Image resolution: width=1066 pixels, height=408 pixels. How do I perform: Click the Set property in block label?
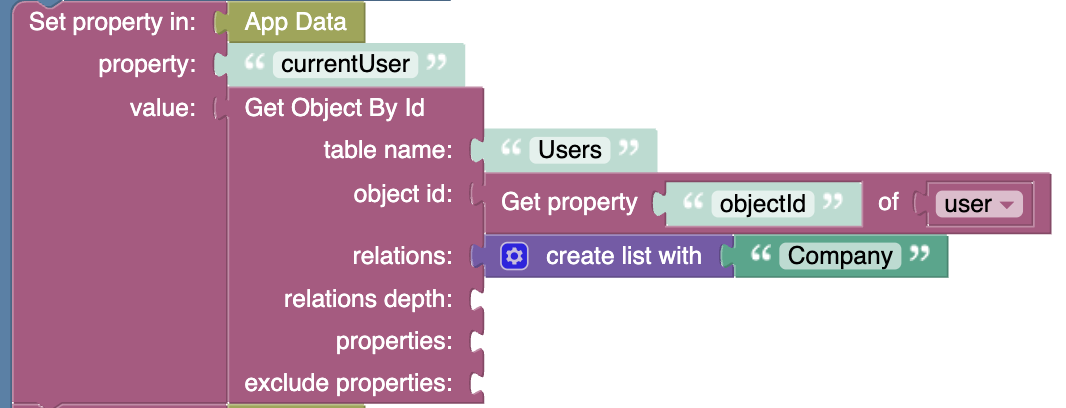click(112, 21)
